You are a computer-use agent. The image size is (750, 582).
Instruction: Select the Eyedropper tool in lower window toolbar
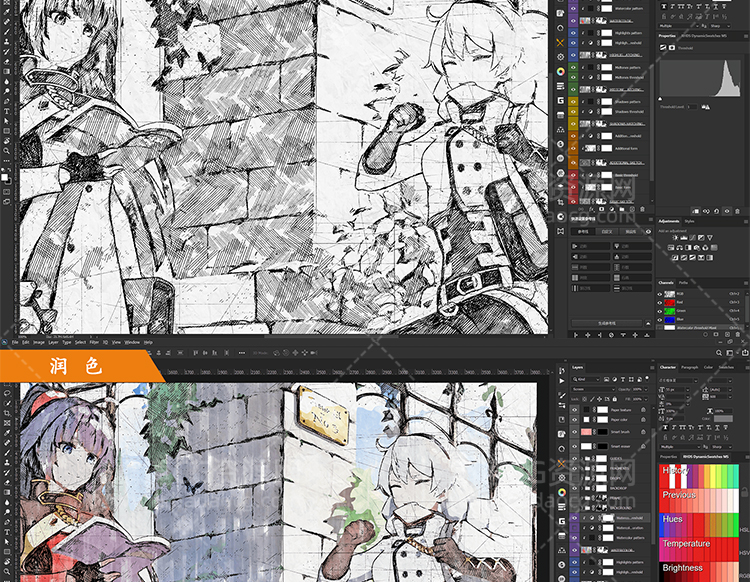pos(7,433)
